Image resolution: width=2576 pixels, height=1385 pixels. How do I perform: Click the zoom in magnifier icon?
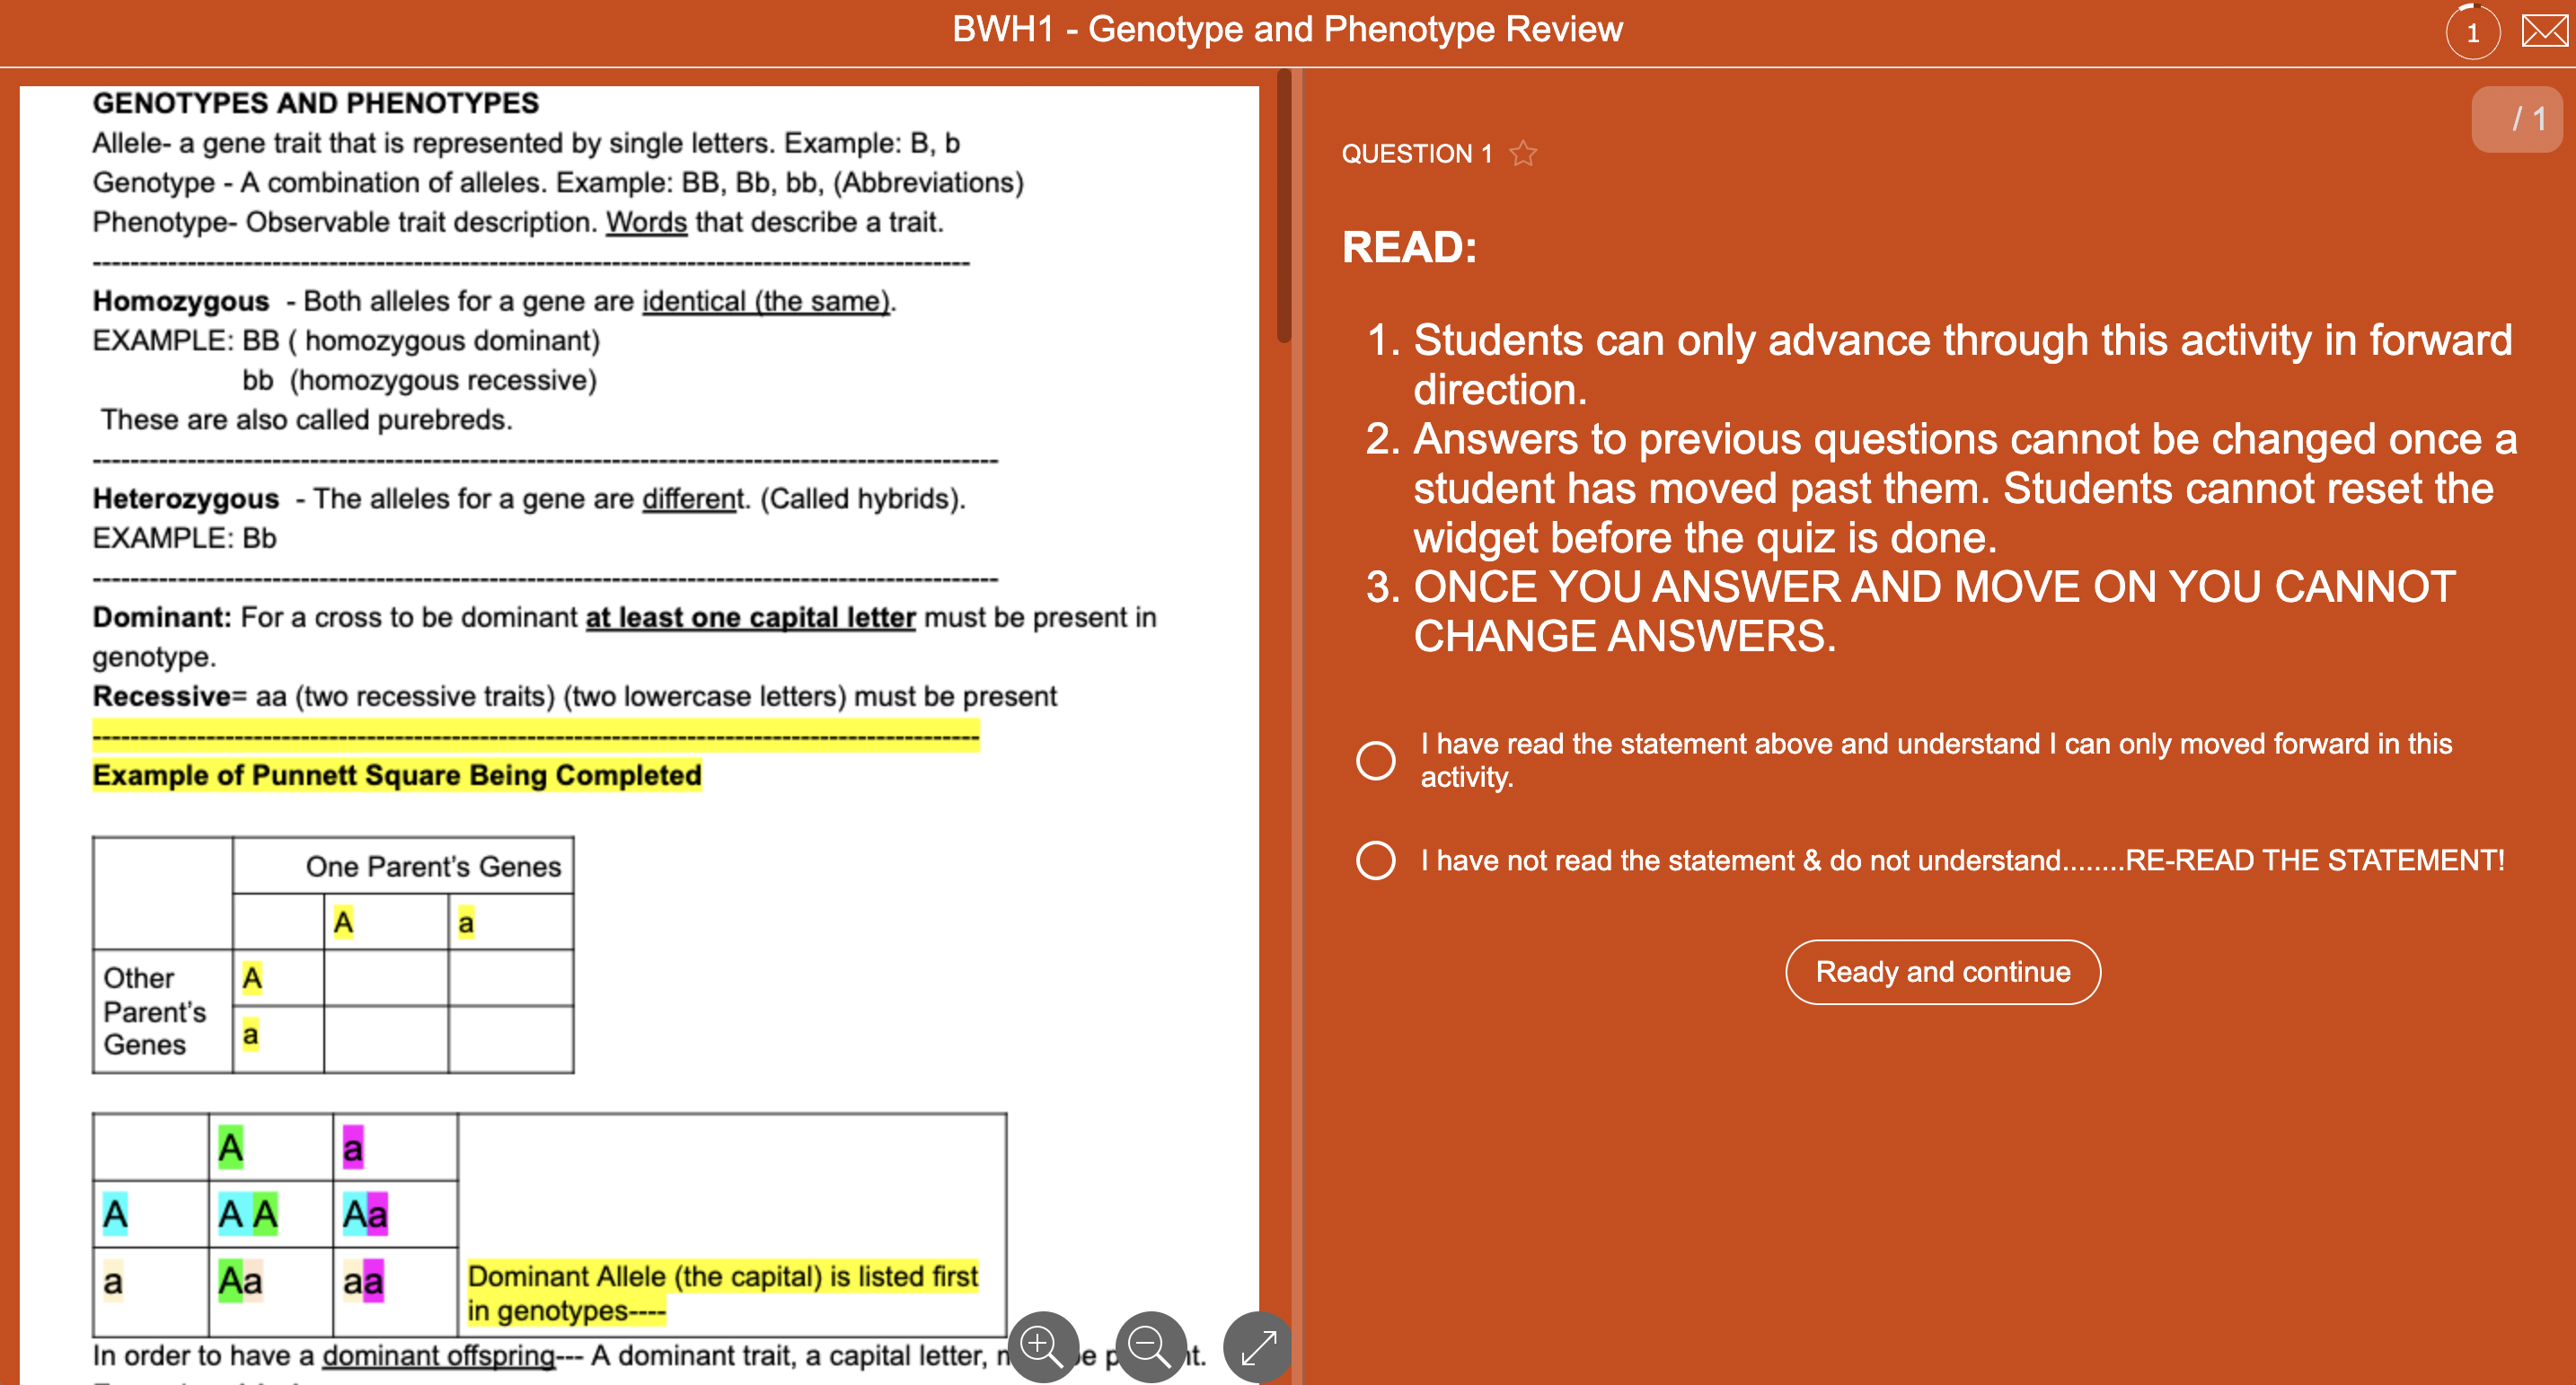pos(1043,1346)
